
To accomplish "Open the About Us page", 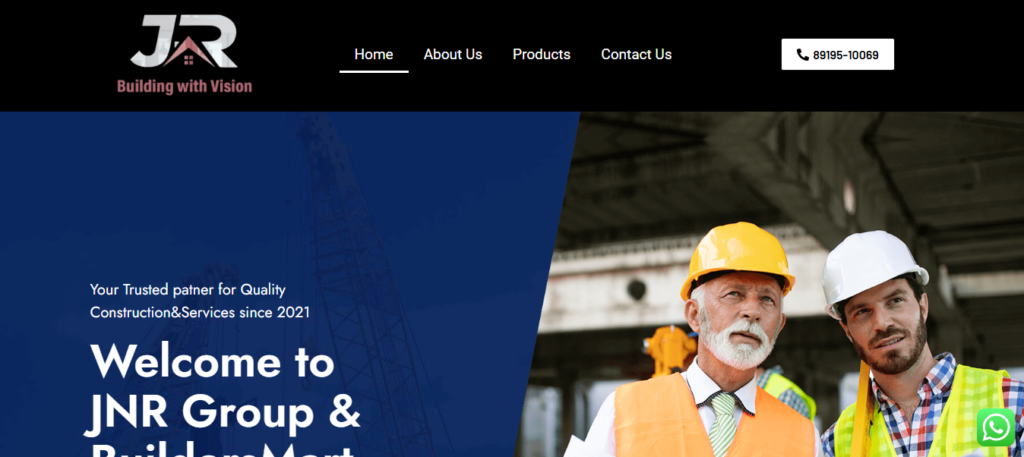I will (x=453, y=54).
